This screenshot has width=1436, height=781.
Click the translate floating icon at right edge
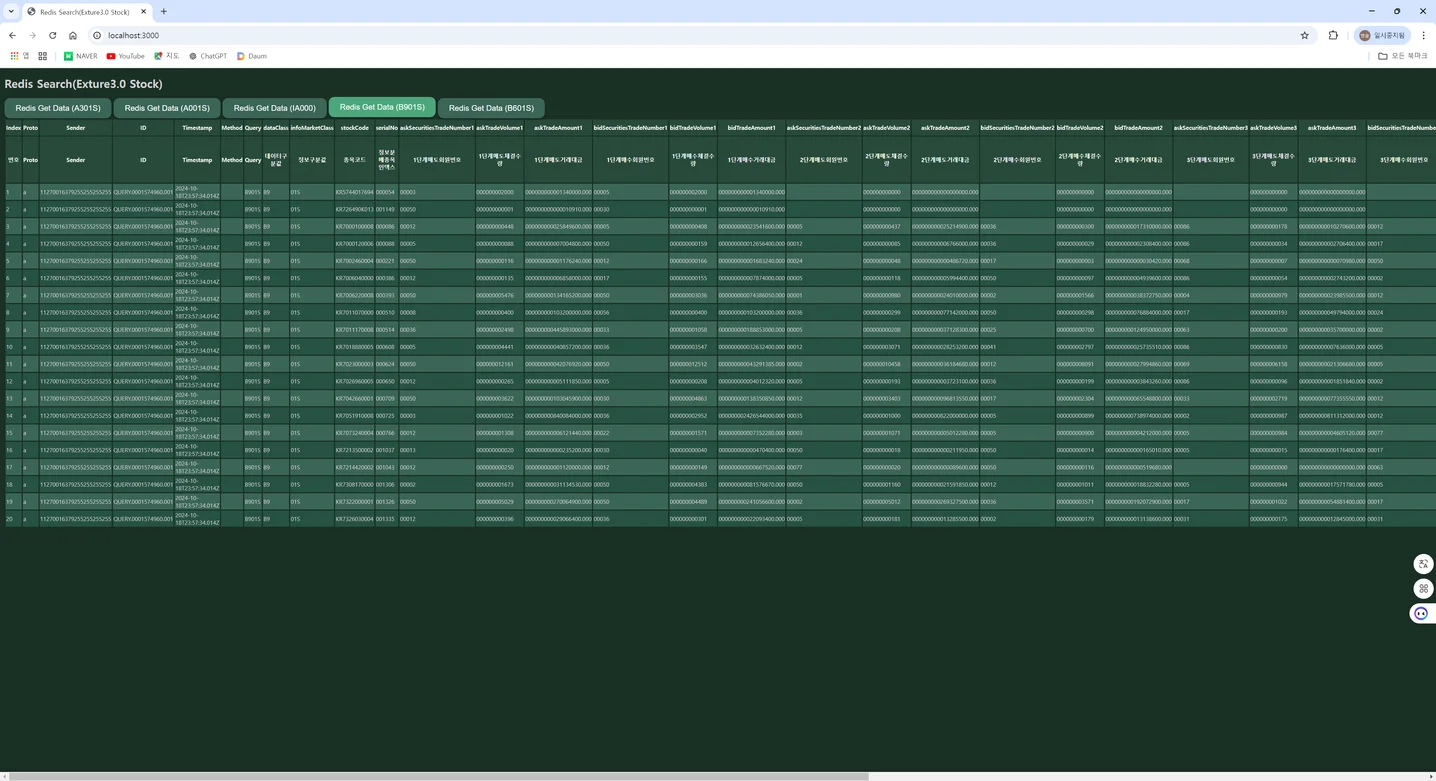tap(1423, 564)
